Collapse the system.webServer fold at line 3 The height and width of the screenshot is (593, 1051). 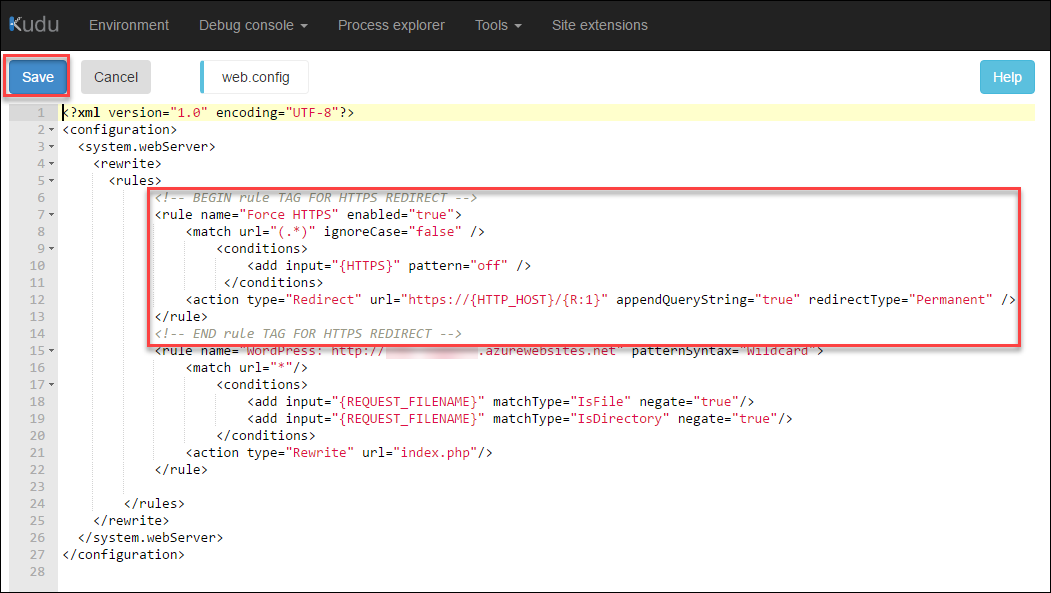point(52,147)
